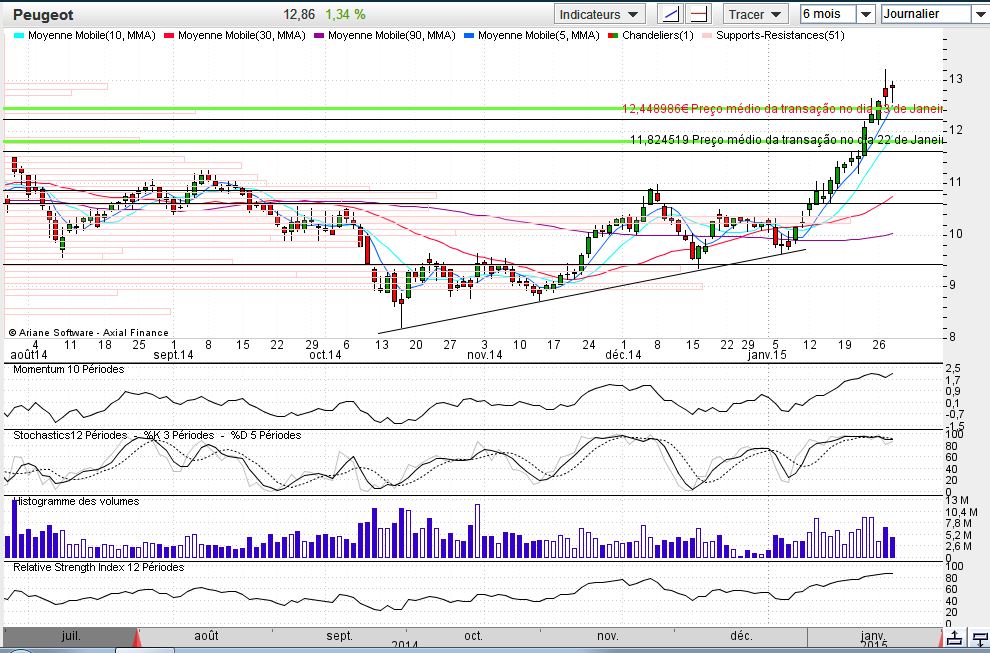
Task: Click the Moyenne Mobile(5, MMA) color swatch
Action: pyautogui.click(x=470, y=35)
